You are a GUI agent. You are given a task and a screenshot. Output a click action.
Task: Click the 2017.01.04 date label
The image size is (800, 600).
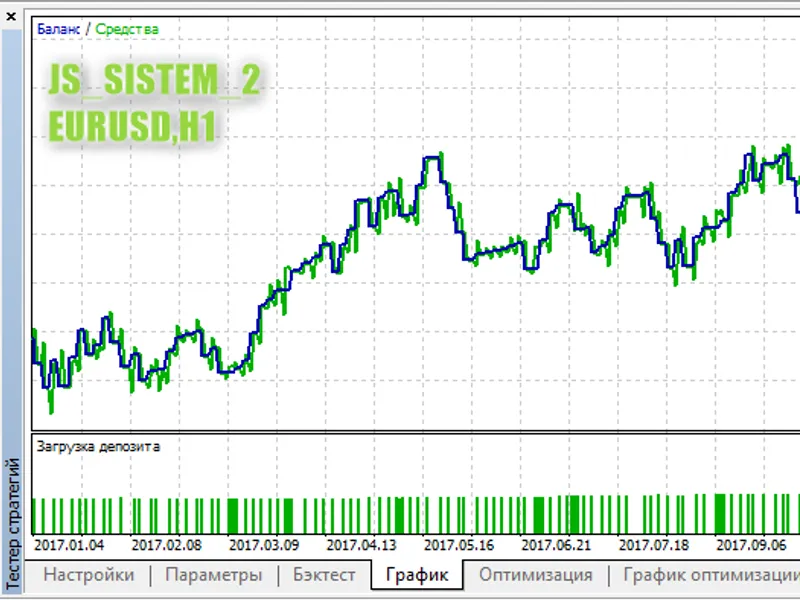point(69,545)
